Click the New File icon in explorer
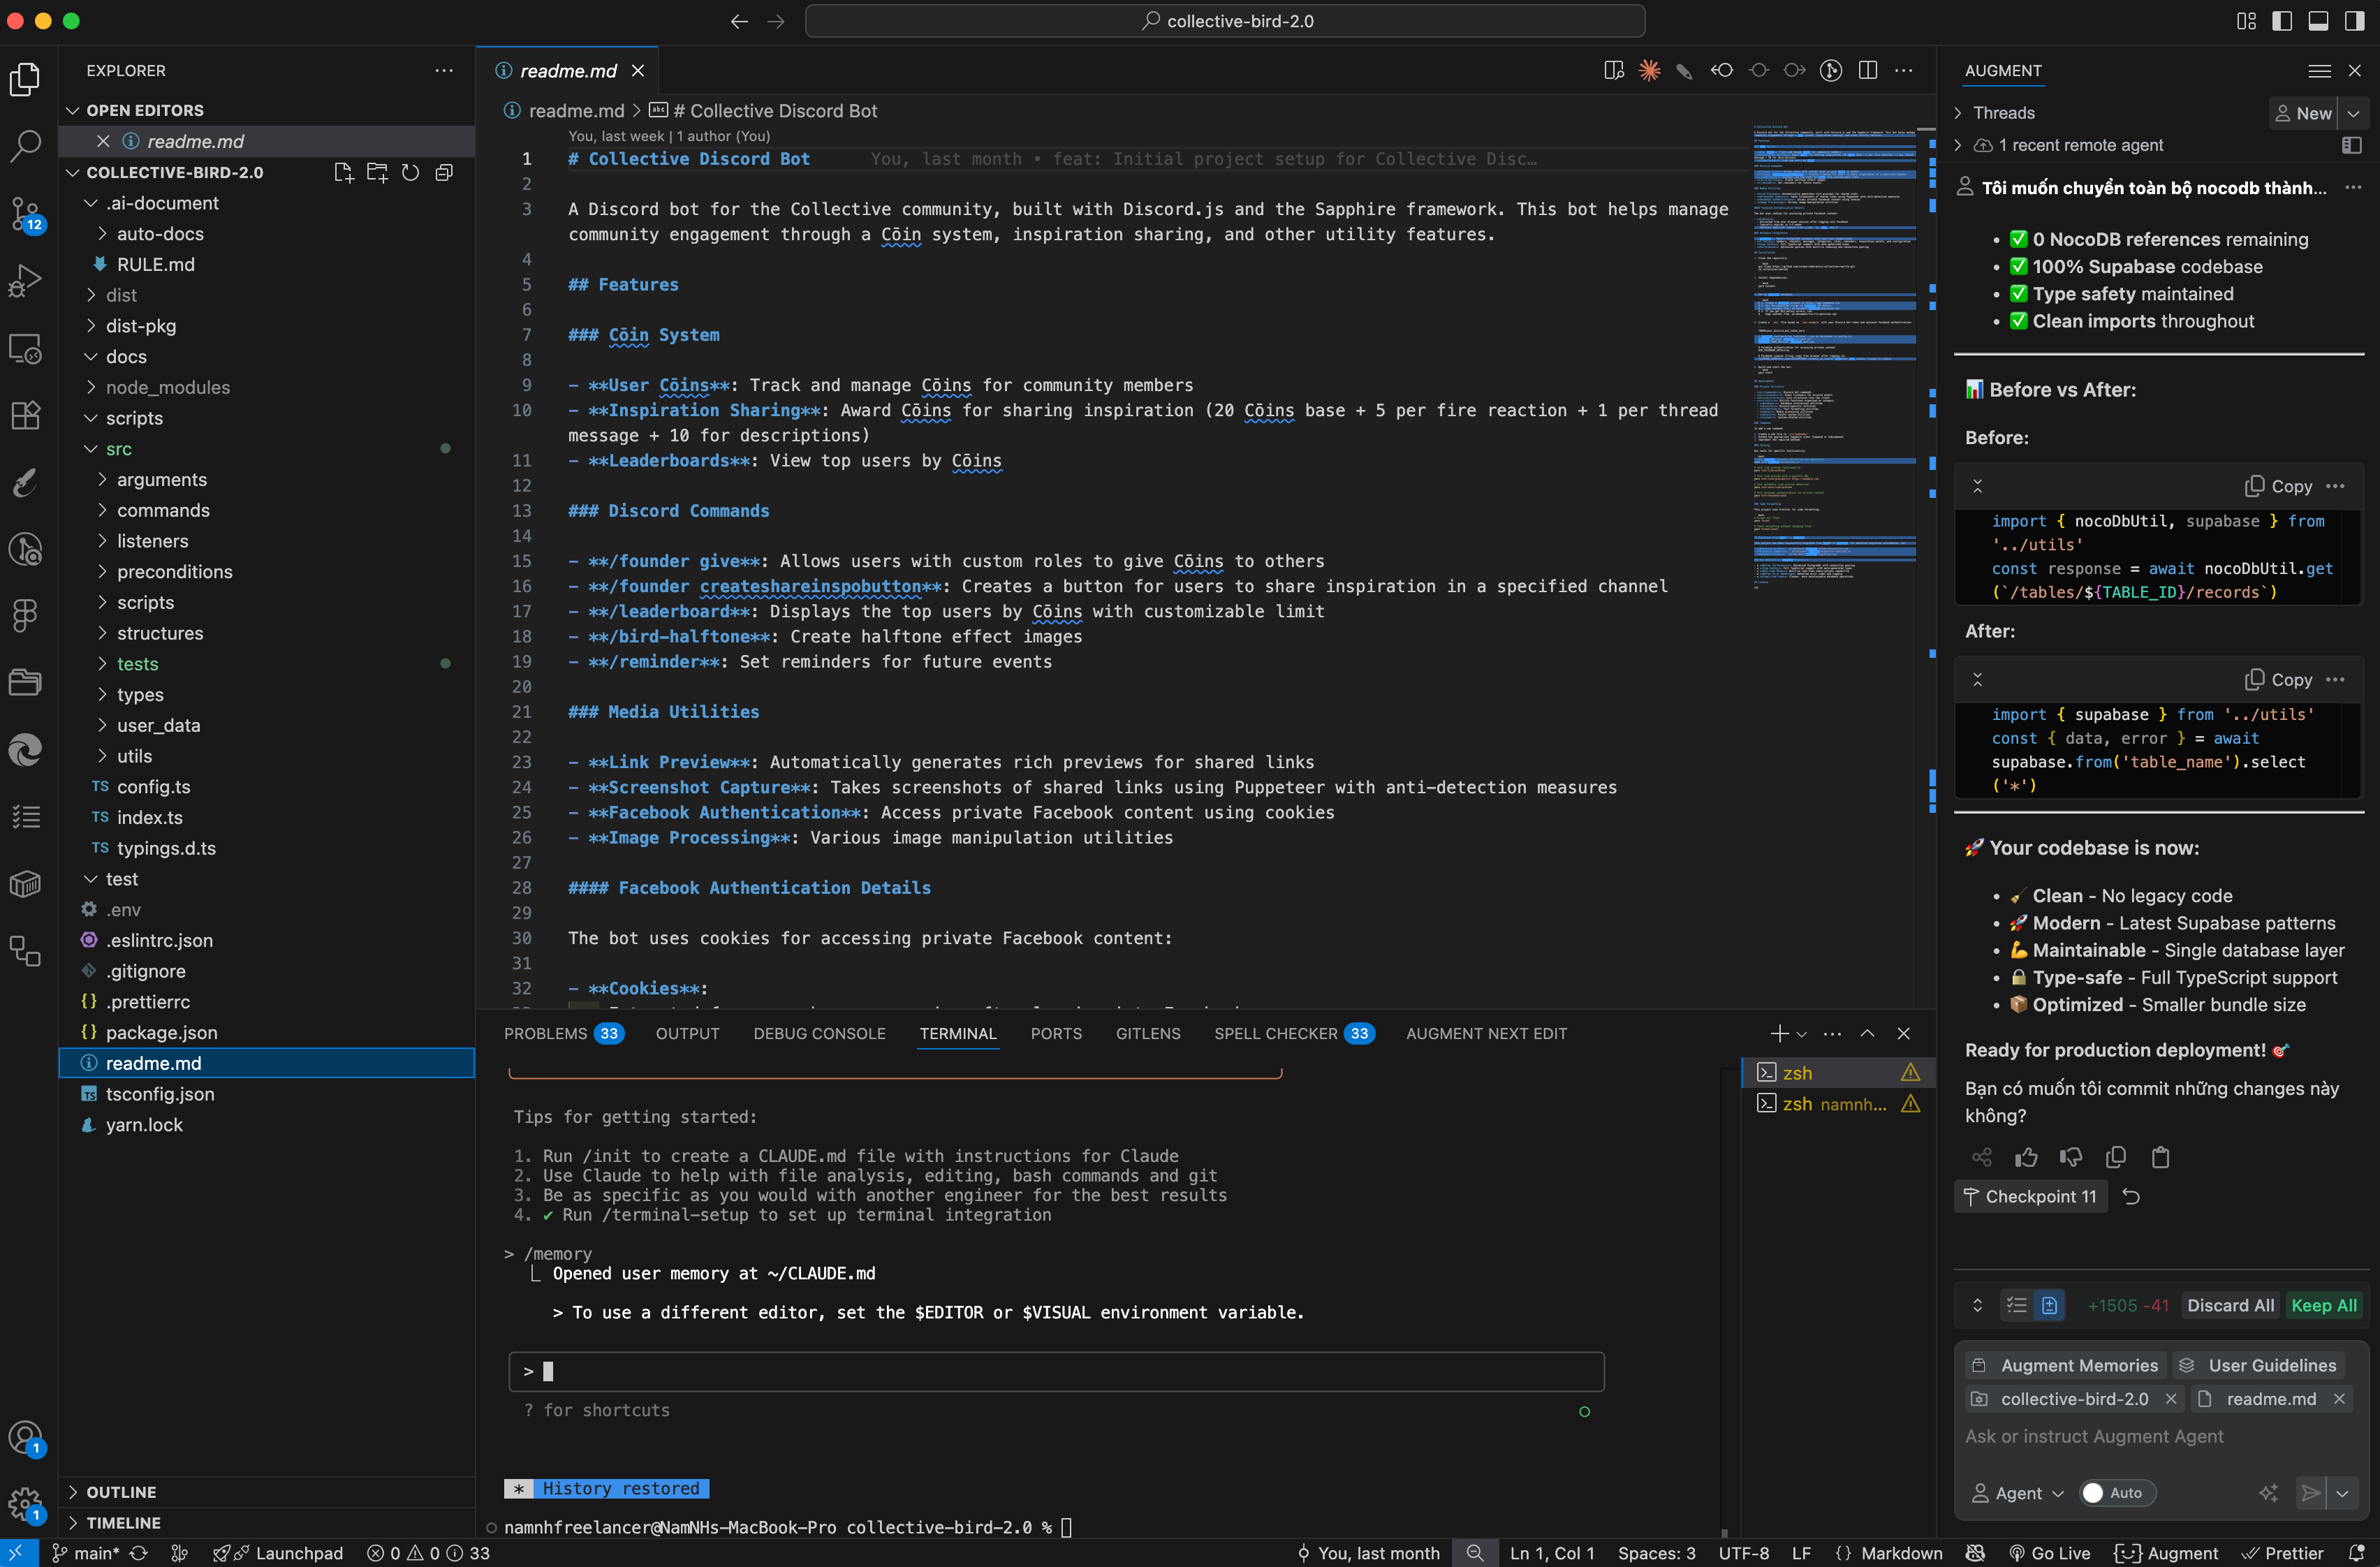 point(343,173)
